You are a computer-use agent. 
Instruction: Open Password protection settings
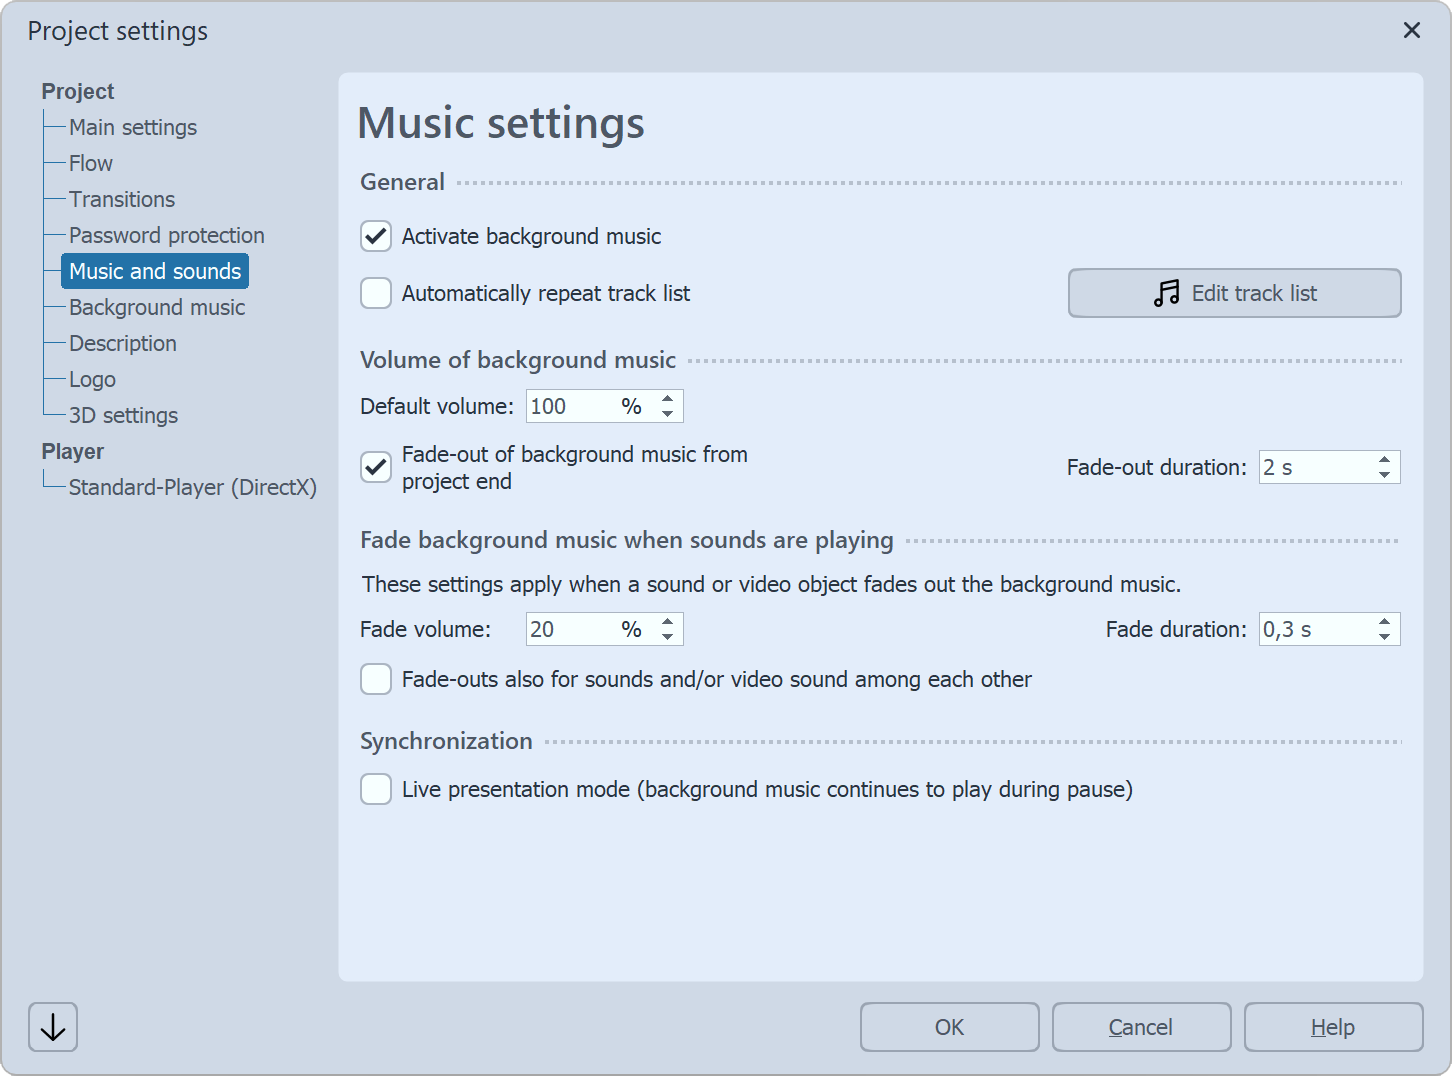(x=166, y=235)
